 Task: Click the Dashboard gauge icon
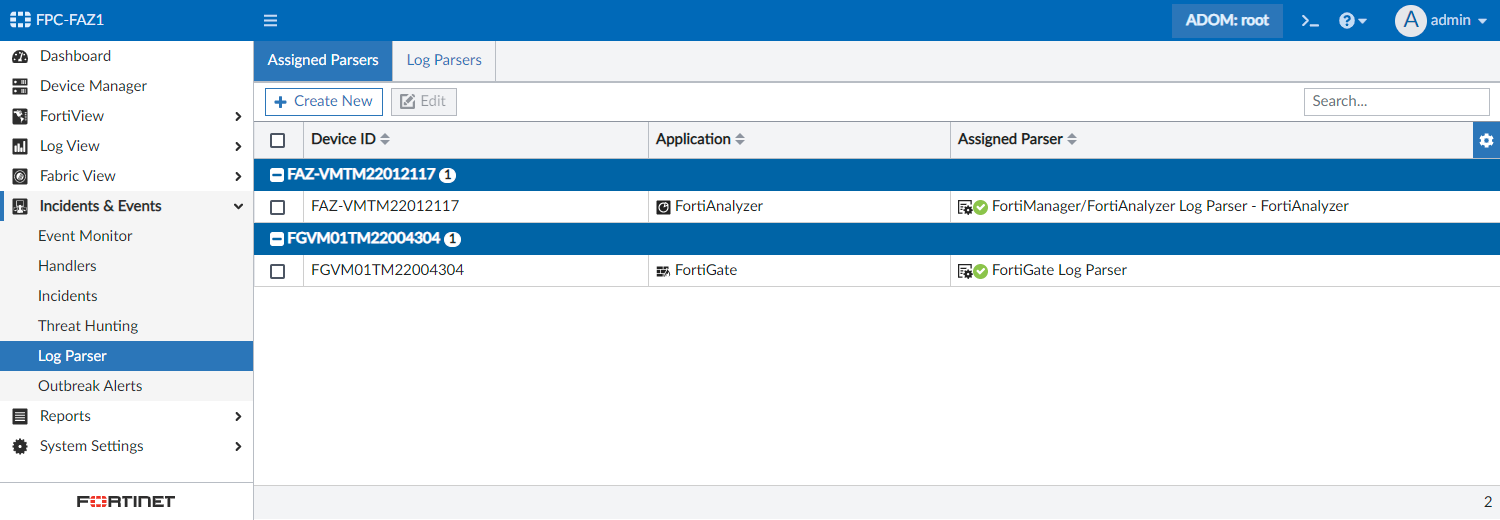(x=20, y=56)
